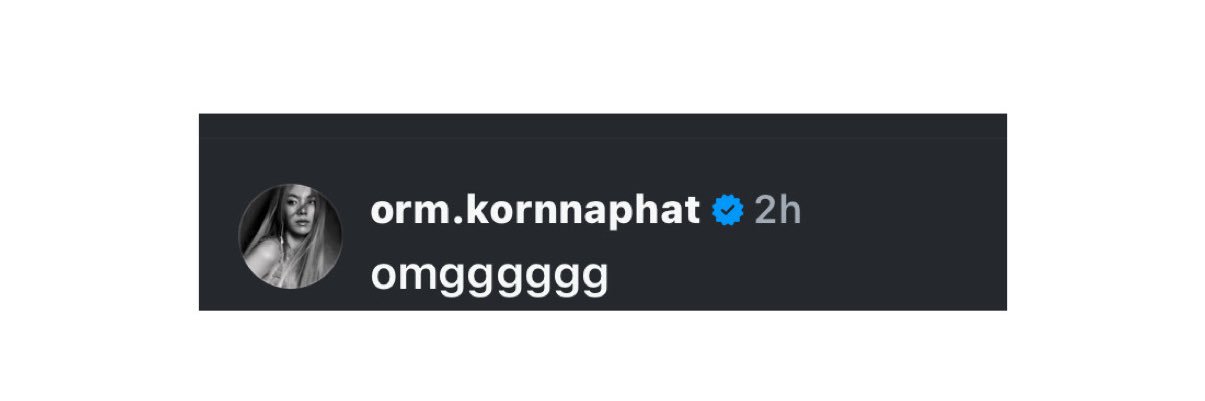The height and width of the screenshot is (401, 1205).
Task: Click the orm.kornnaphat username
Action: [534, 211]
